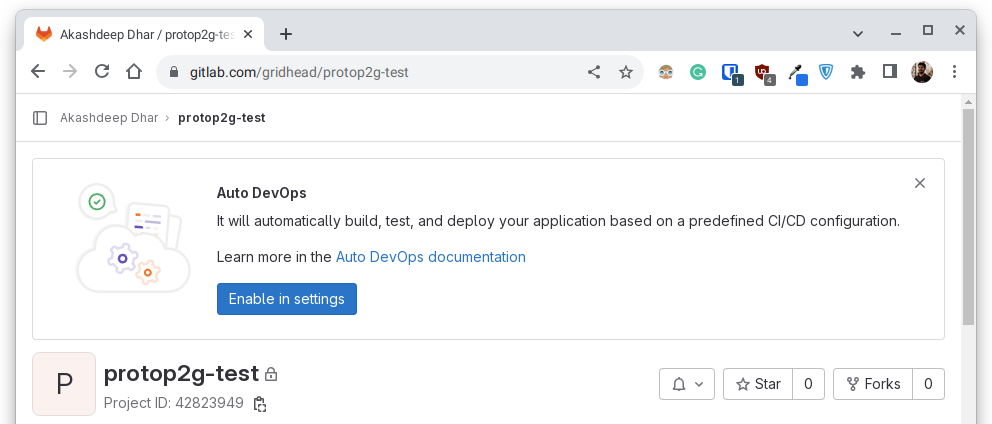Open the Auto DevOps documentation link
The height and width of the screenshot is (424, 992).
coord(431,257)
